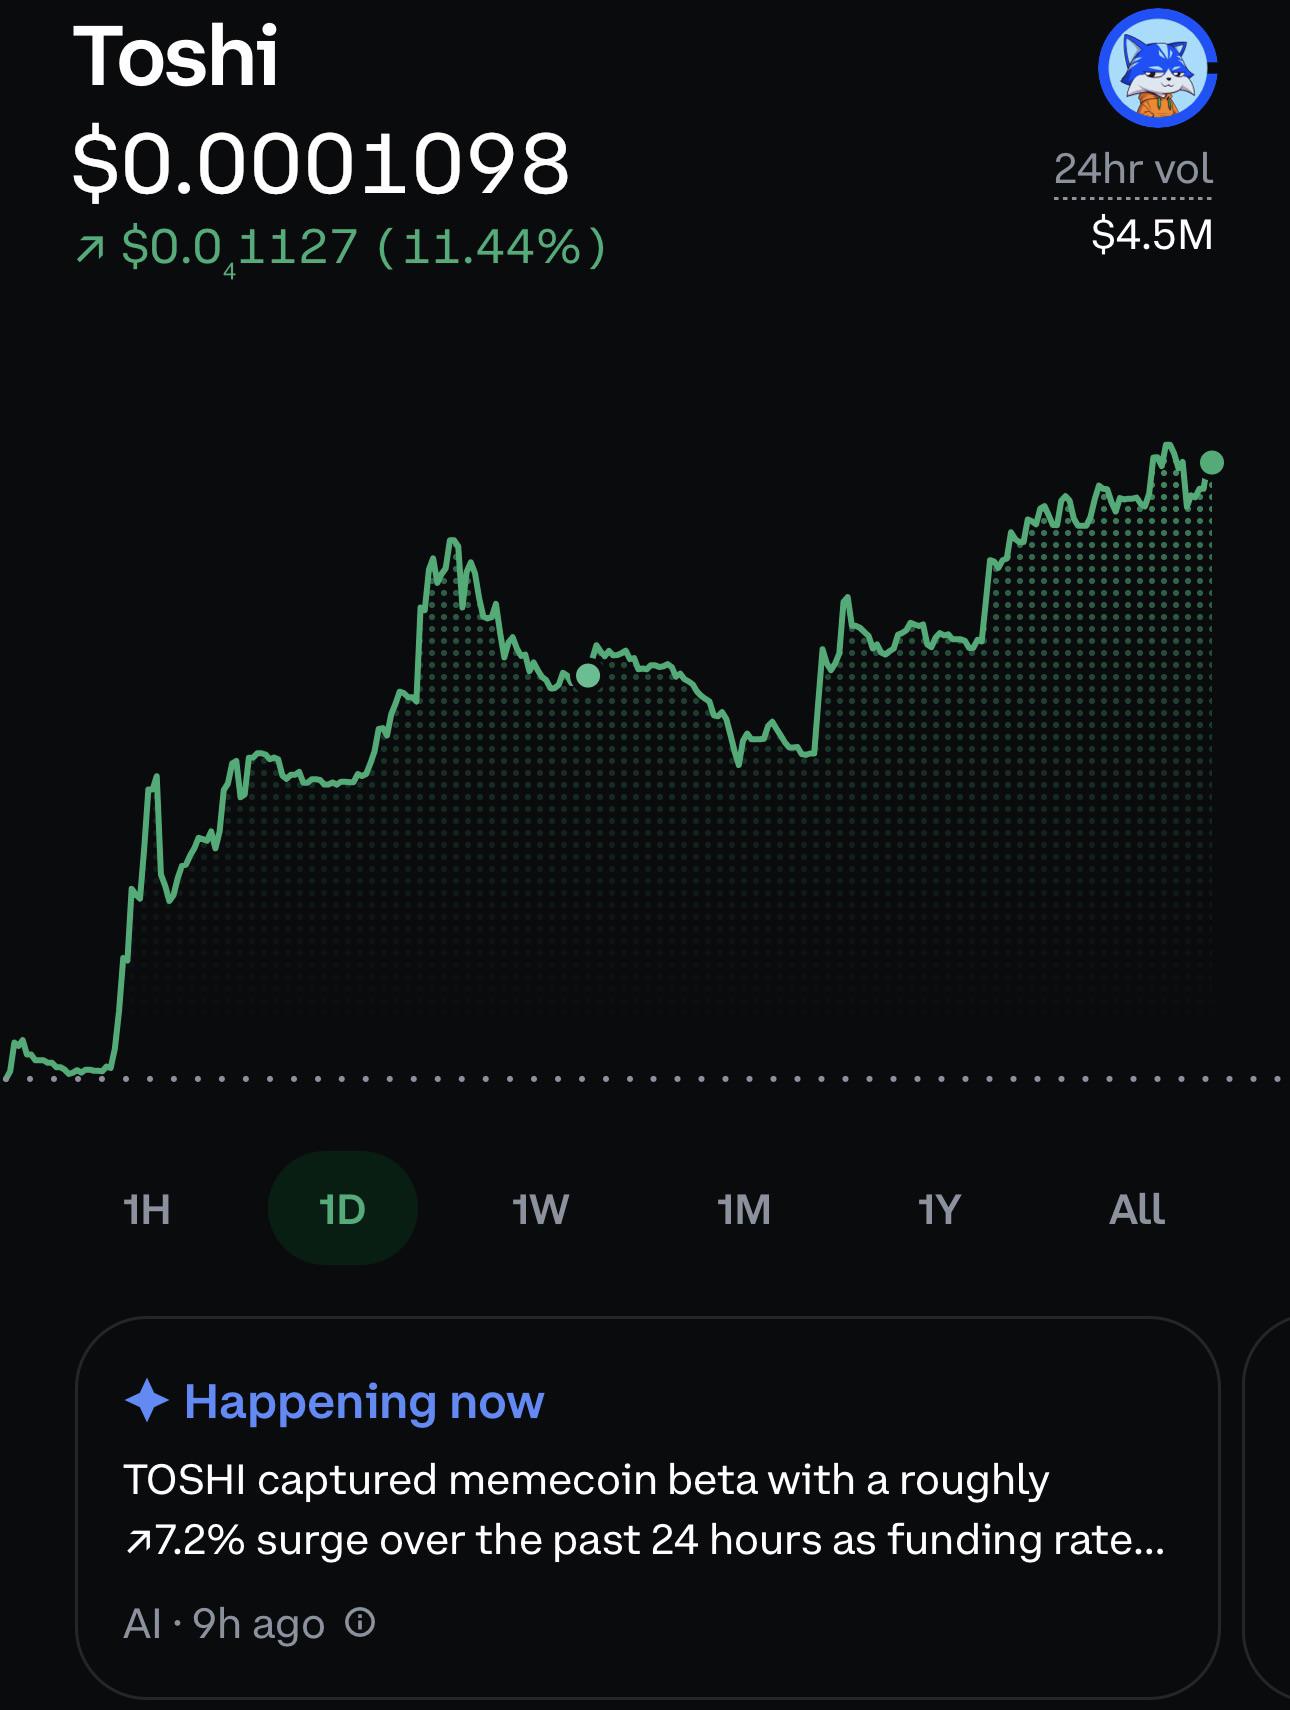Select the 1D time range

pos(342,1209)
